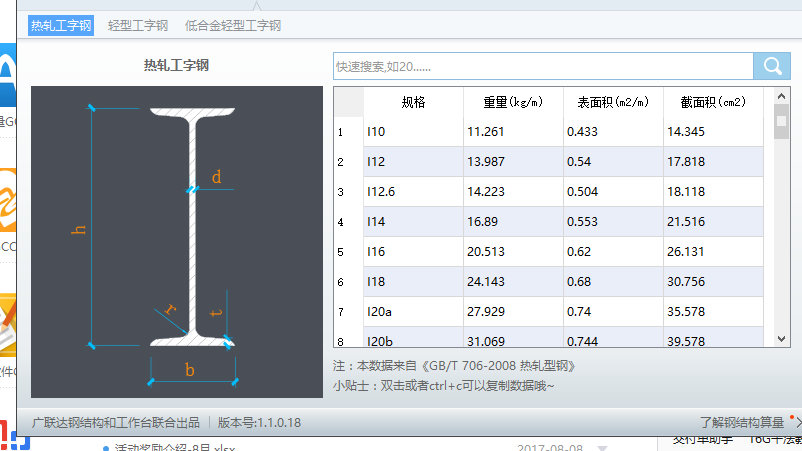Screen dimensions: 802x451
Task: Select spec cell I18
Action: pyautogui.click(x=413, y=282)
